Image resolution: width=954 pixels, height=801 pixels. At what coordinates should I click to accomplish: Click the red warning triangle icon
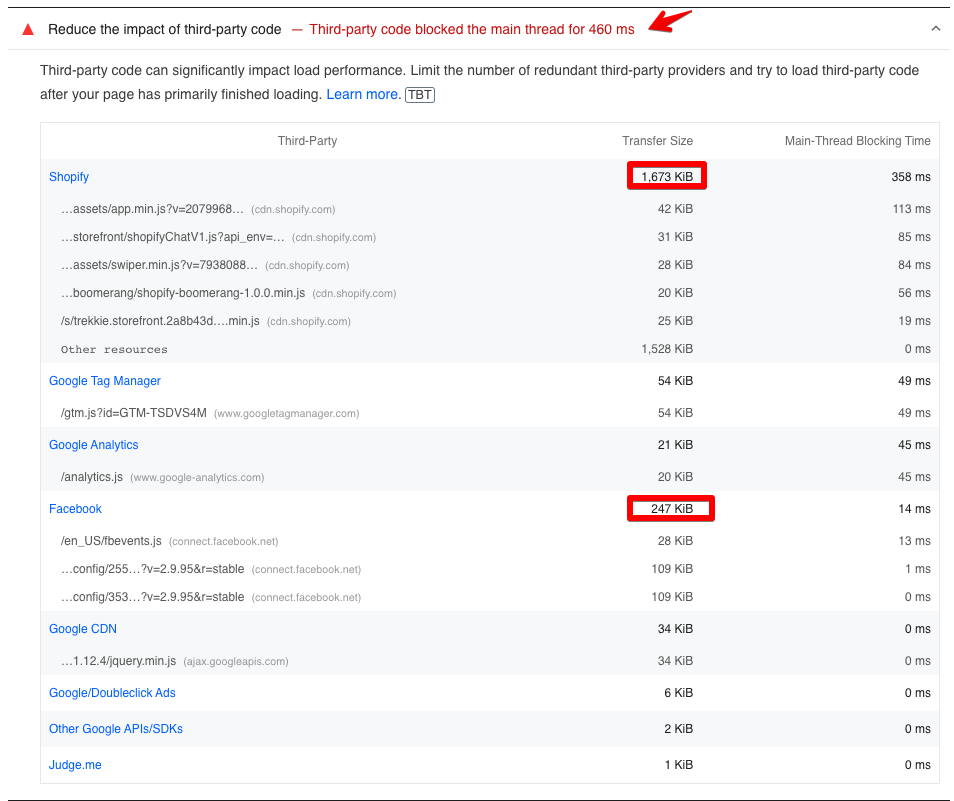tap(27, 29)
